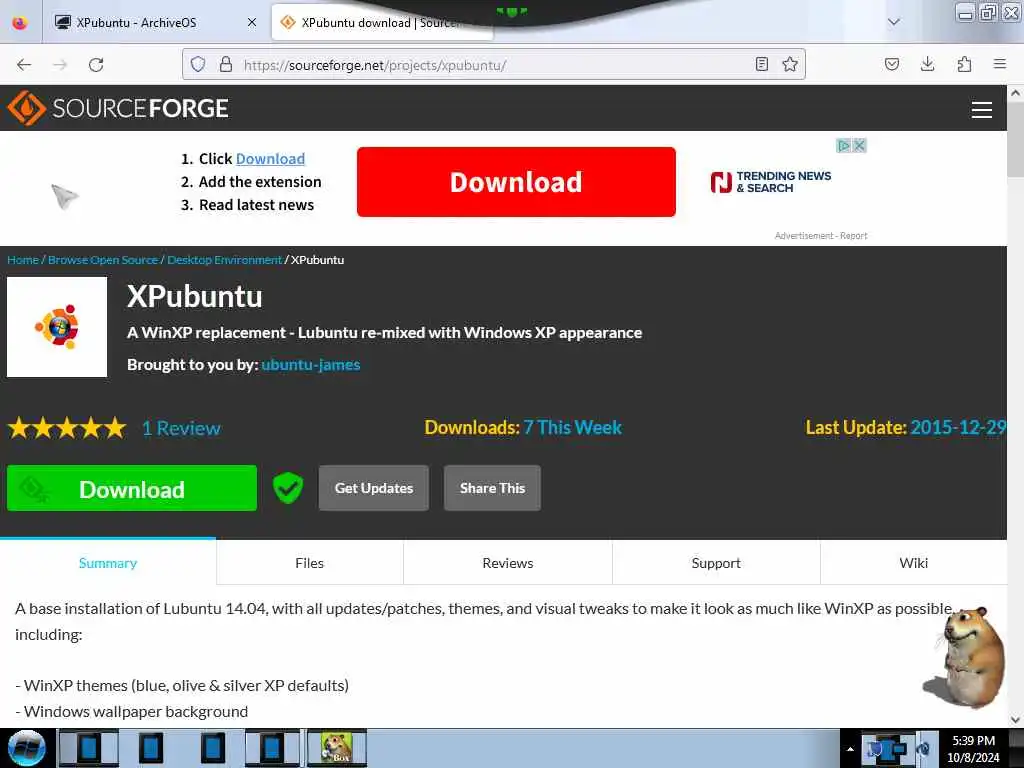Click the paper plane ad icon
The height and width of the screenshot is (768, 1024).
pos(65,196)
